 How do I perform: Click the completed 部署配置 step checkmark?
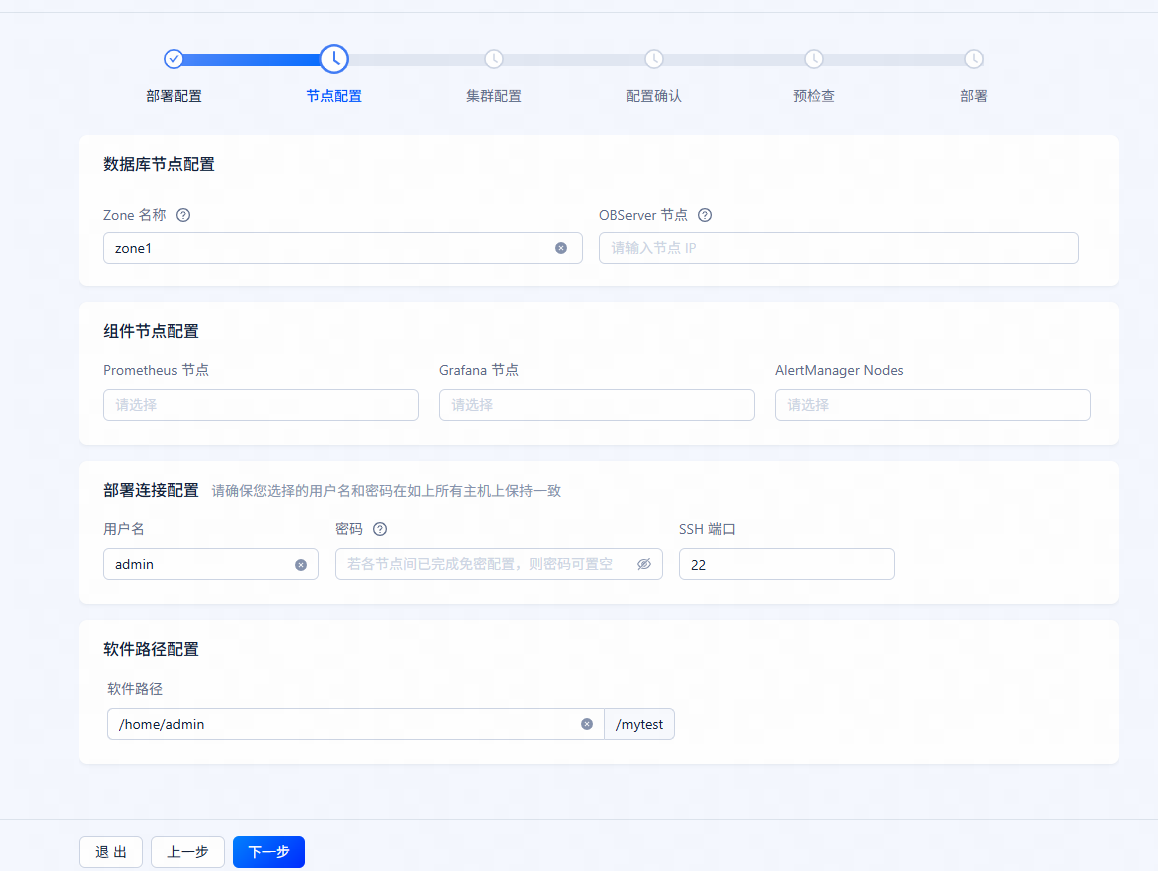[x=174, y=59]
